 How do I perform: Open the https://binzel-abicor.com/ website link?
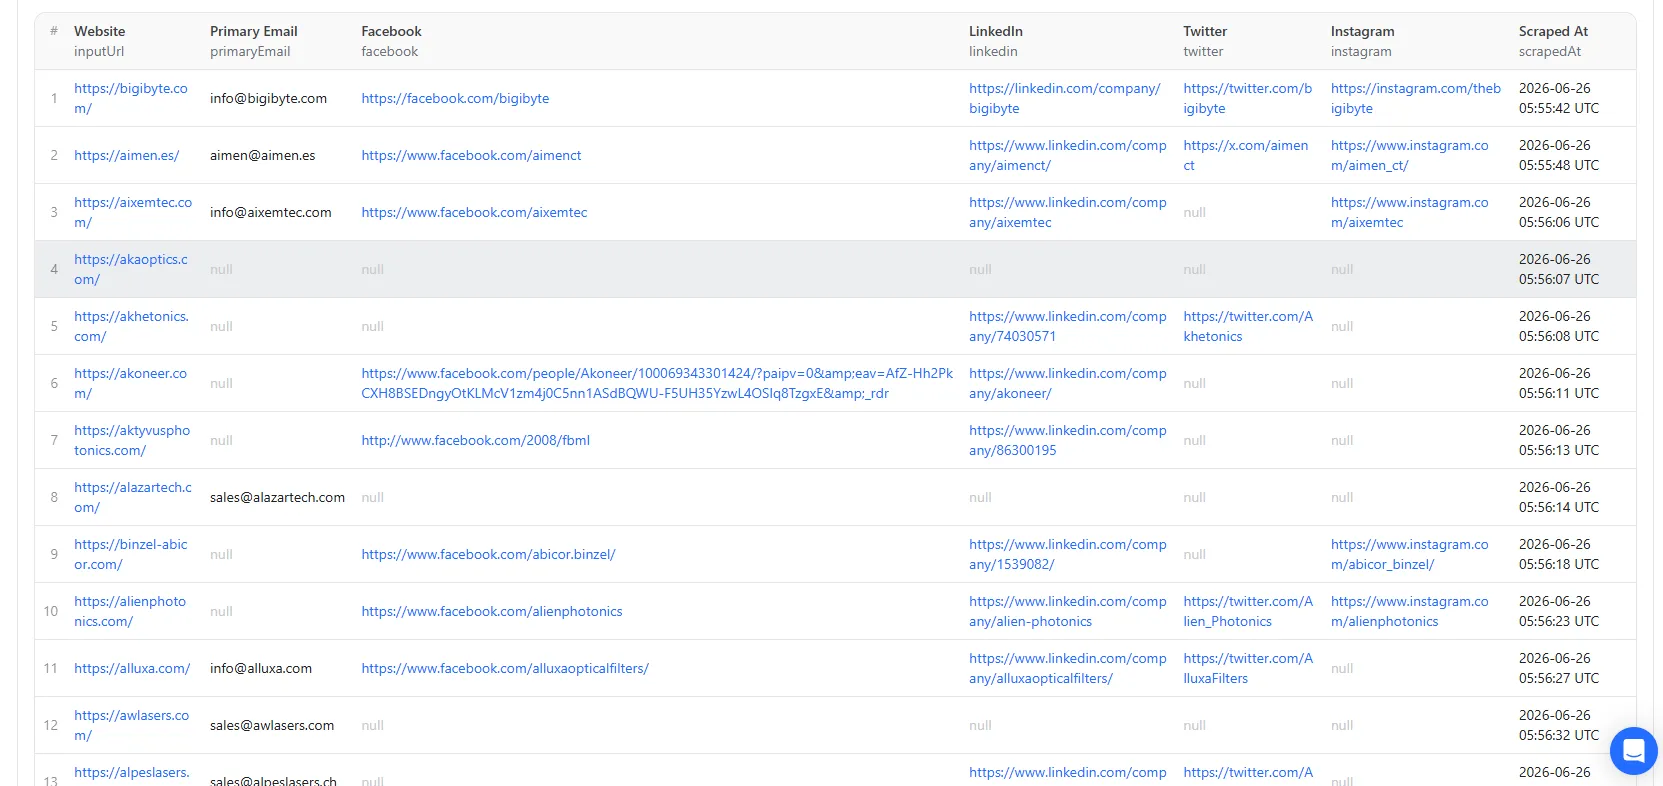tap(131, 554)
